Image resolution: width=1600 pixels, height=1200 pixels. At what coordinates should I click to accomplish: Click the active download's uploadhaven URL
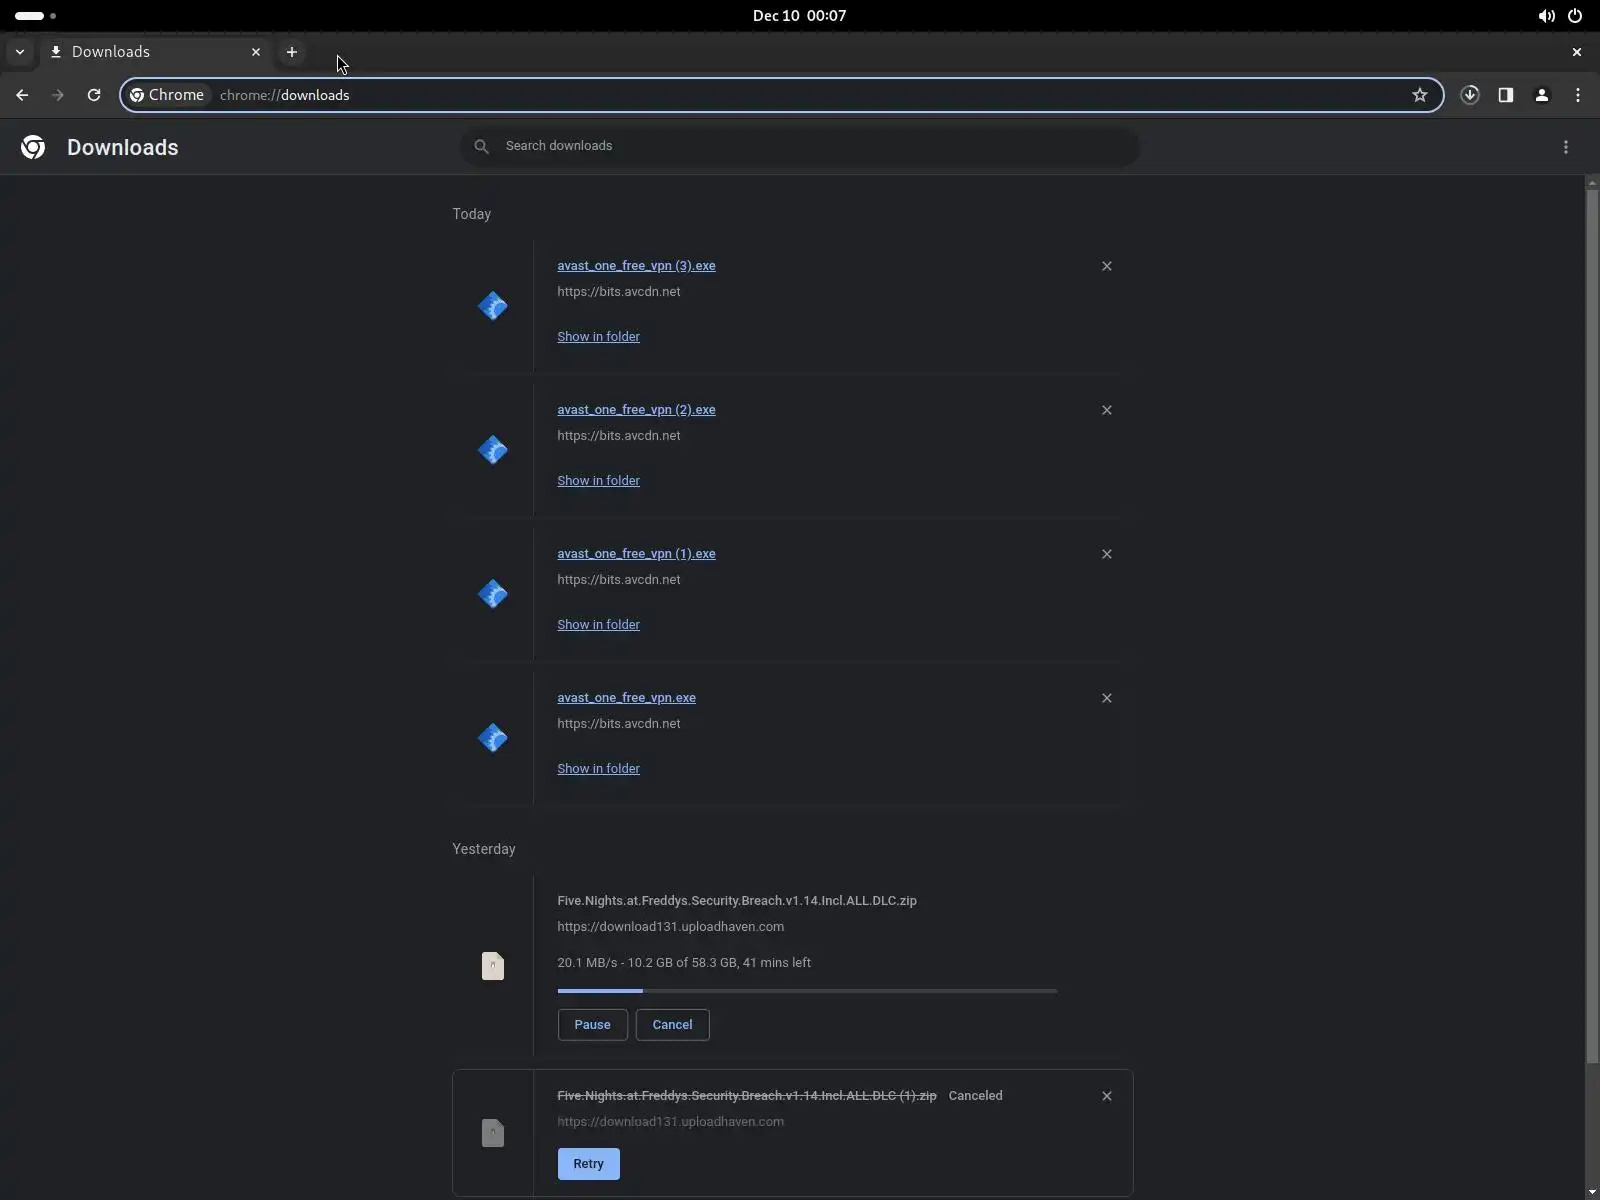(670, 927)
